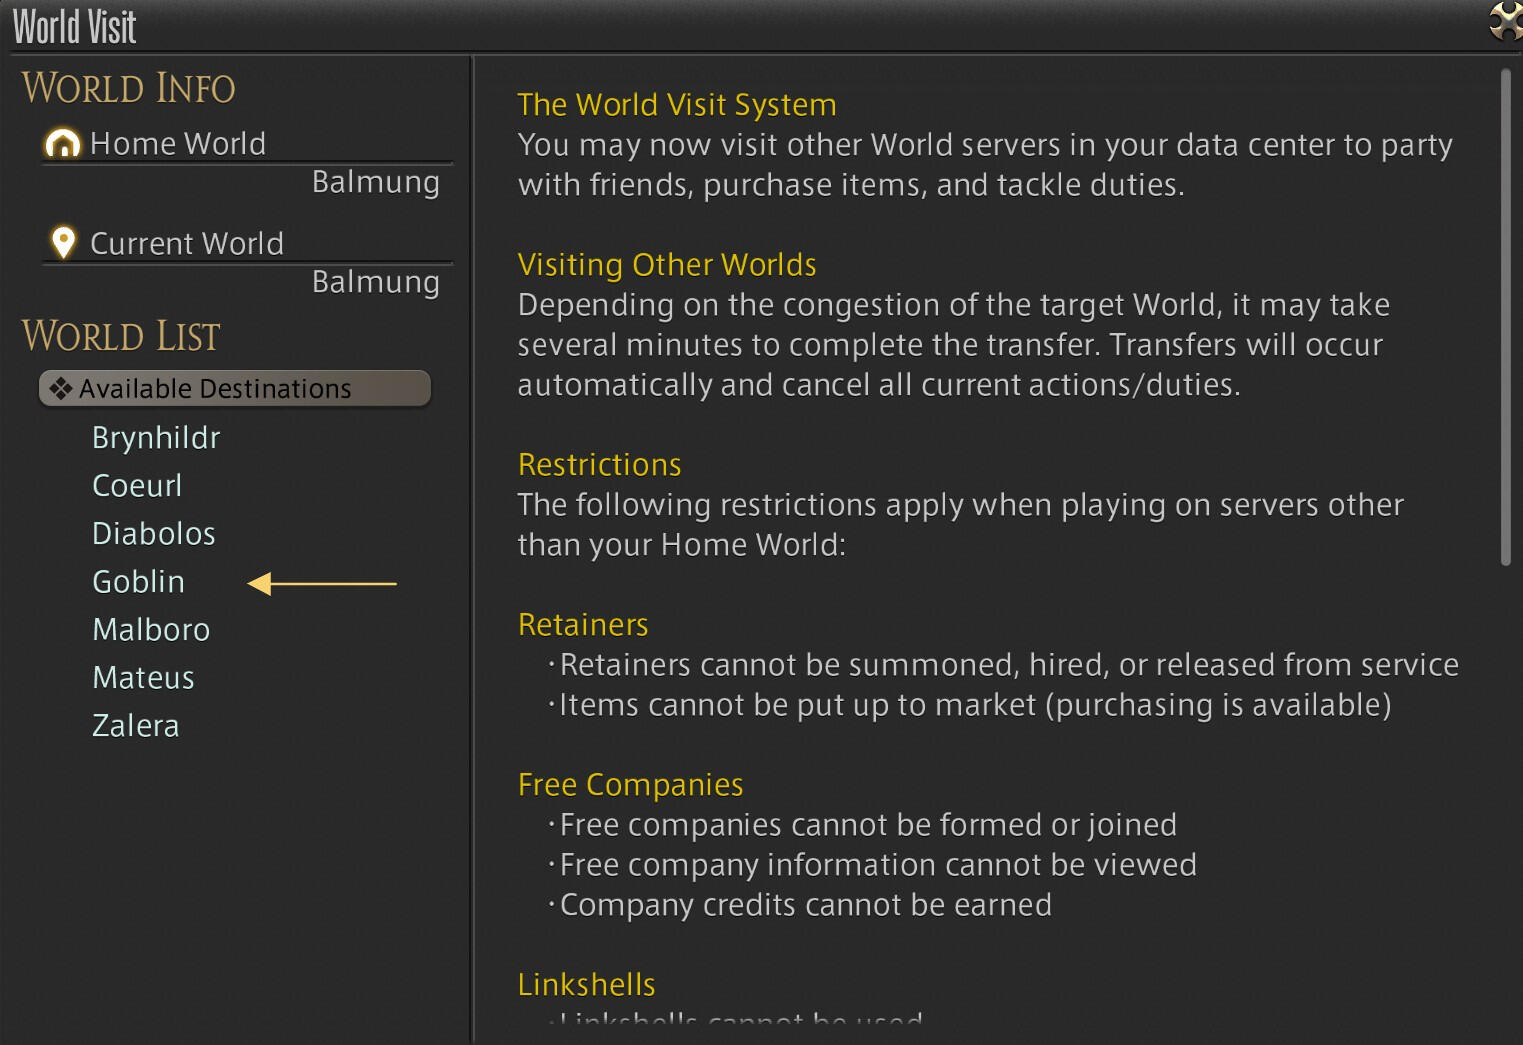Click the Free Companies section heading
The width and height of the screenshot is (1523, 1045).
click(x=630, y=785)
